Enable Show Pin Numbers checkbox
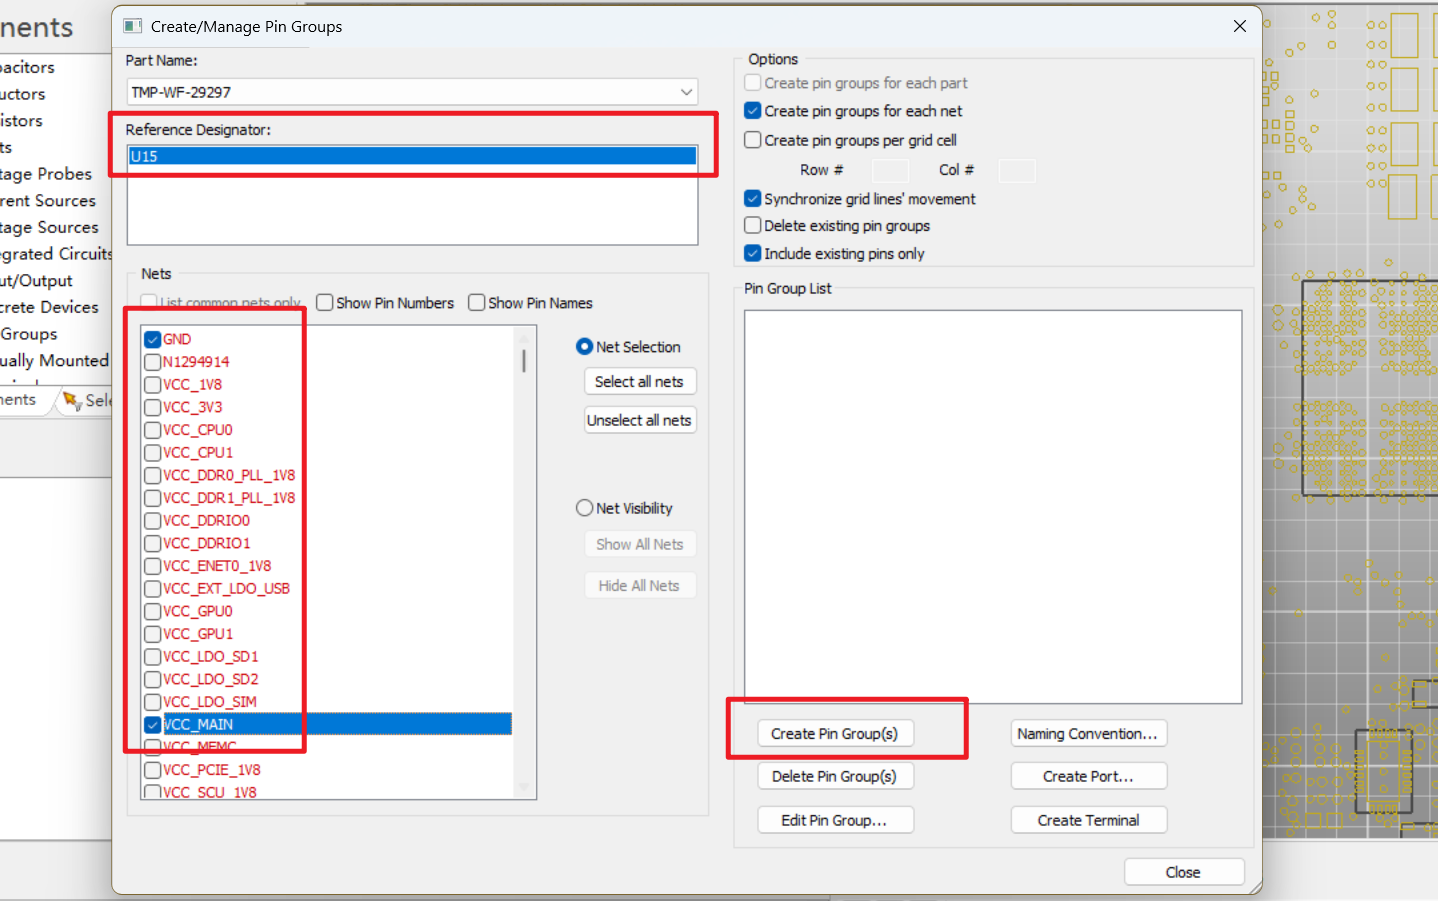Image resolution: width=1438 pixels, height=901 pixels. [325, 303]
